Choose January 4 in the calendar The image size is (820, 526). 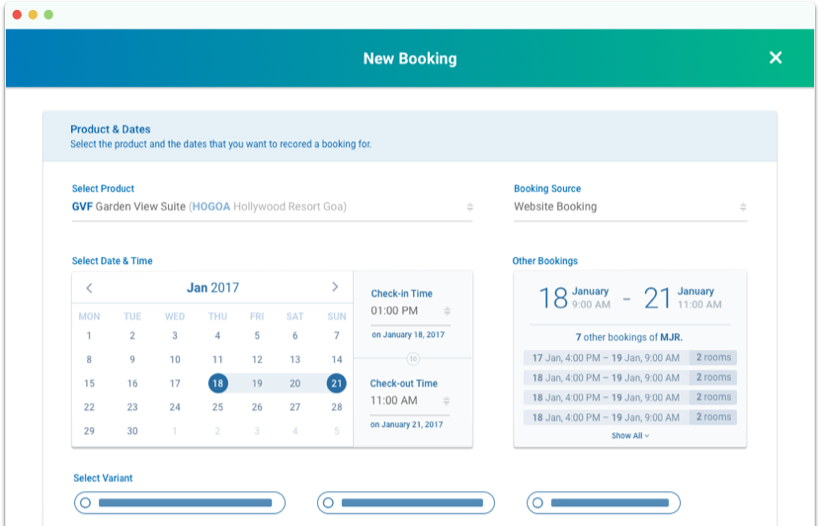pos(218,336)
